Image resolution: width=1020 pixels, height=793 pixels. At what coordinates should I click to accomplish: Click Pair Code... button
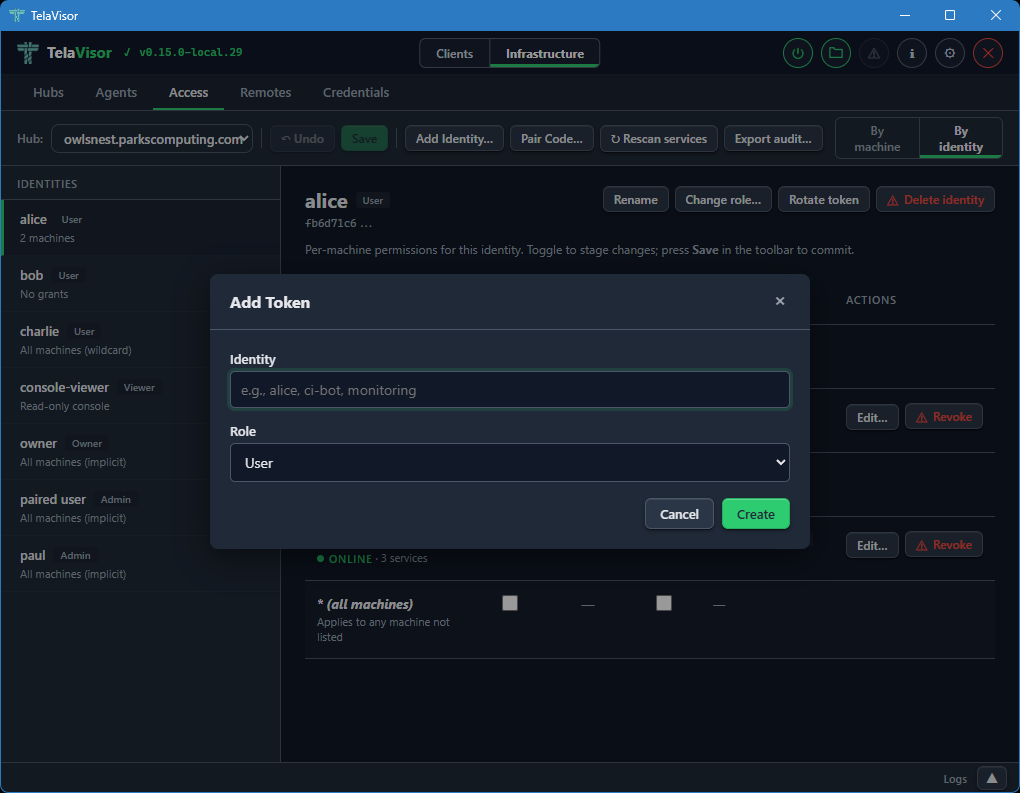552,139
